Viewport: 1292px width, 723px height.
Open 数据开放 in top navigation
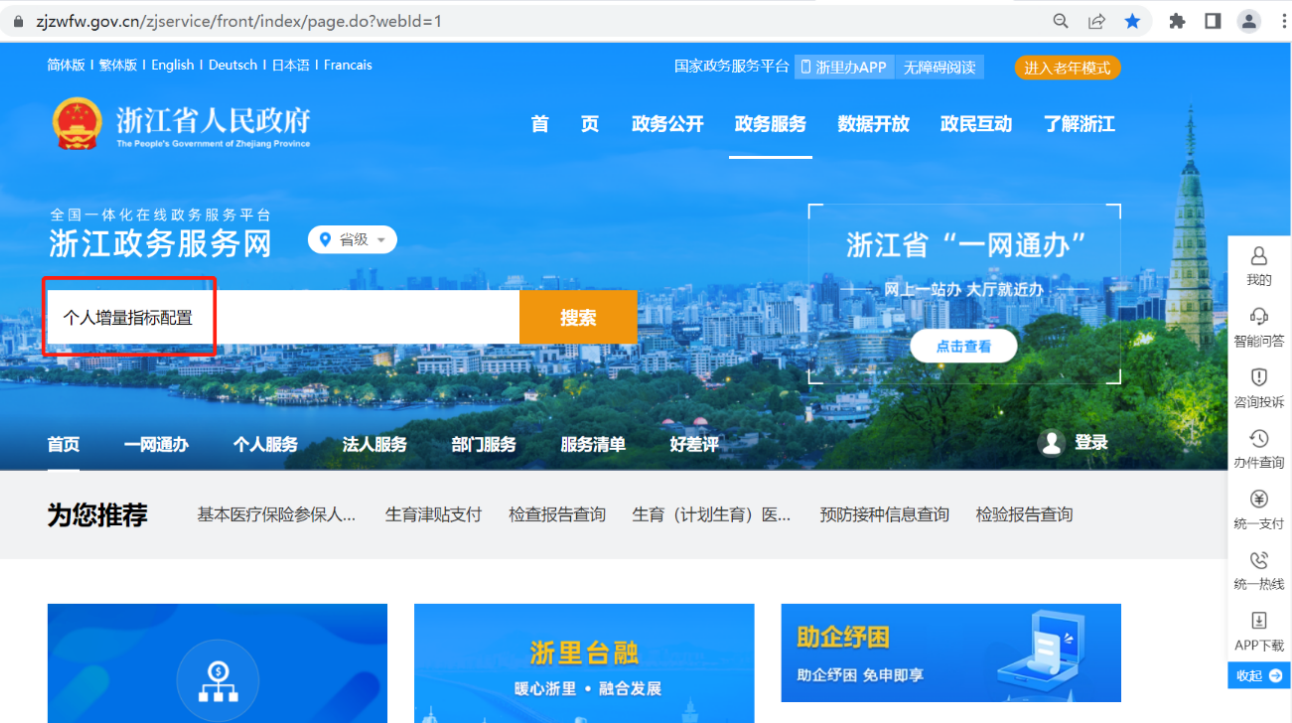873,124
